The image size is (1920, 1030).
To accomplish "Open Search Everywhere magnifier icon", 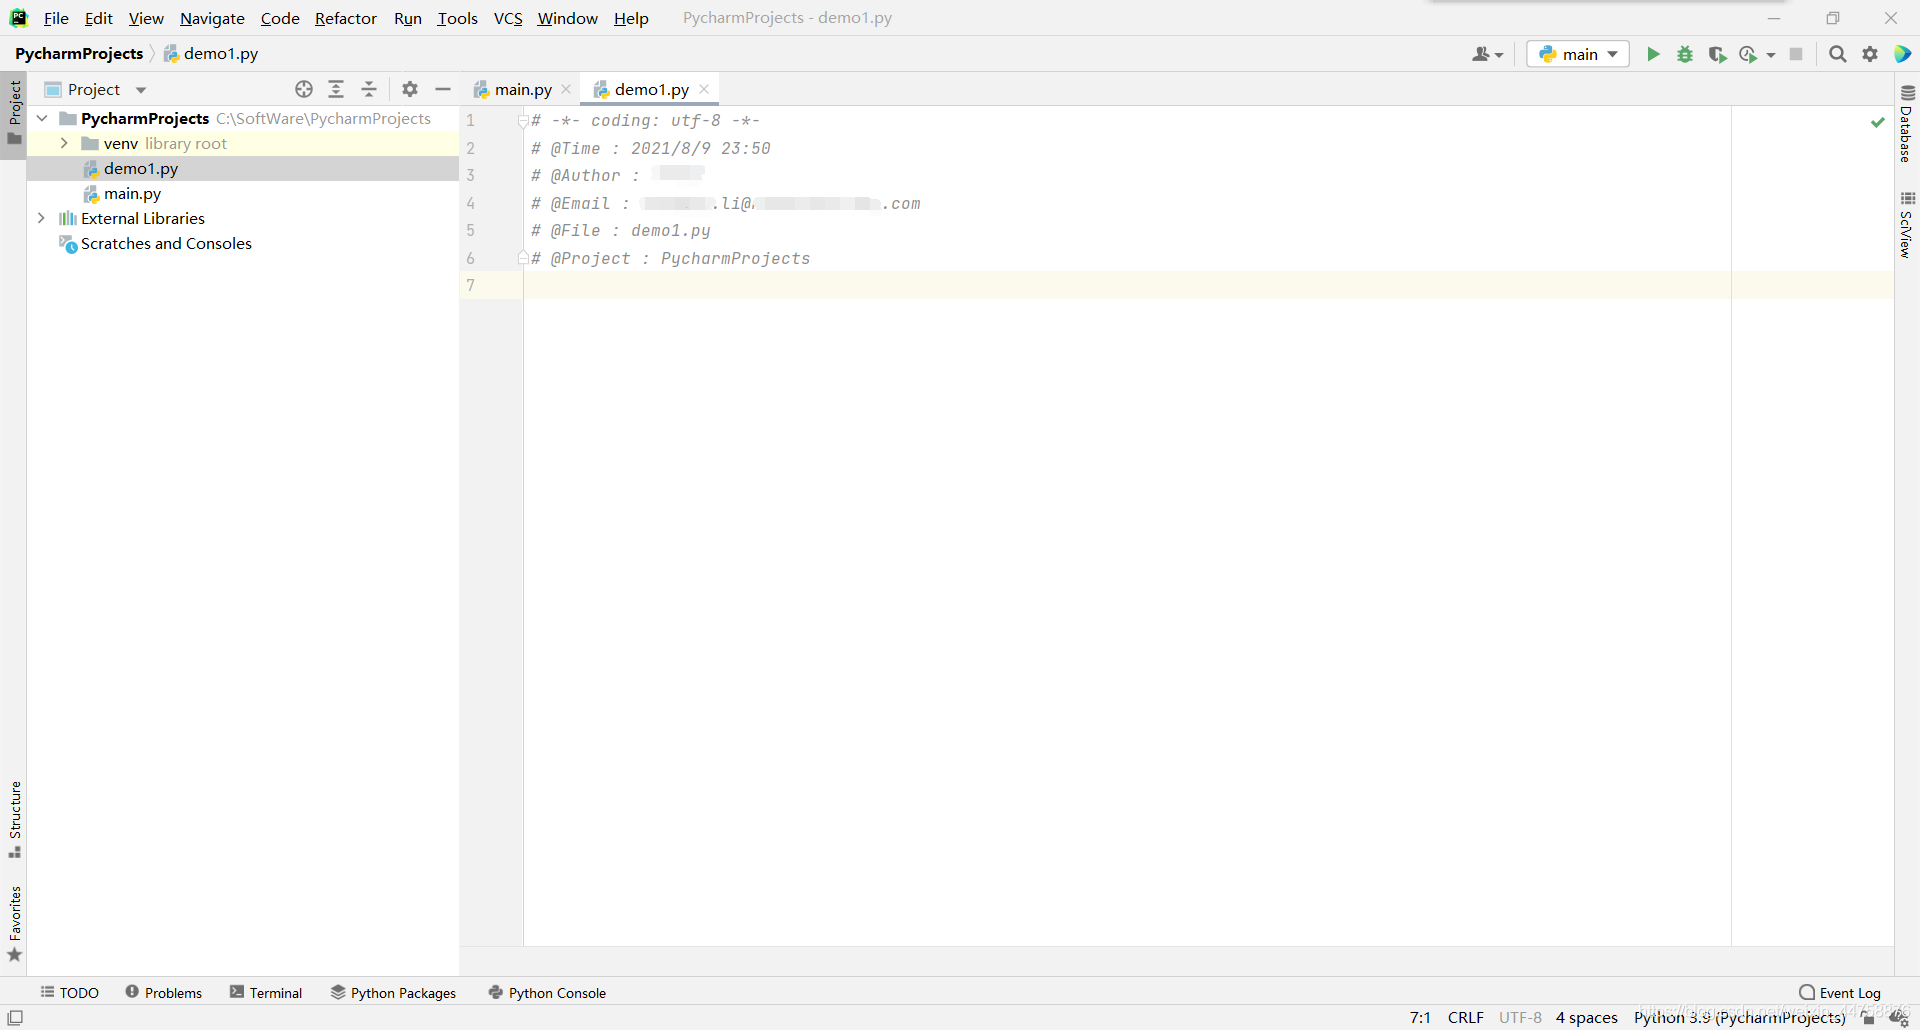I will (x=1837, y=54).
